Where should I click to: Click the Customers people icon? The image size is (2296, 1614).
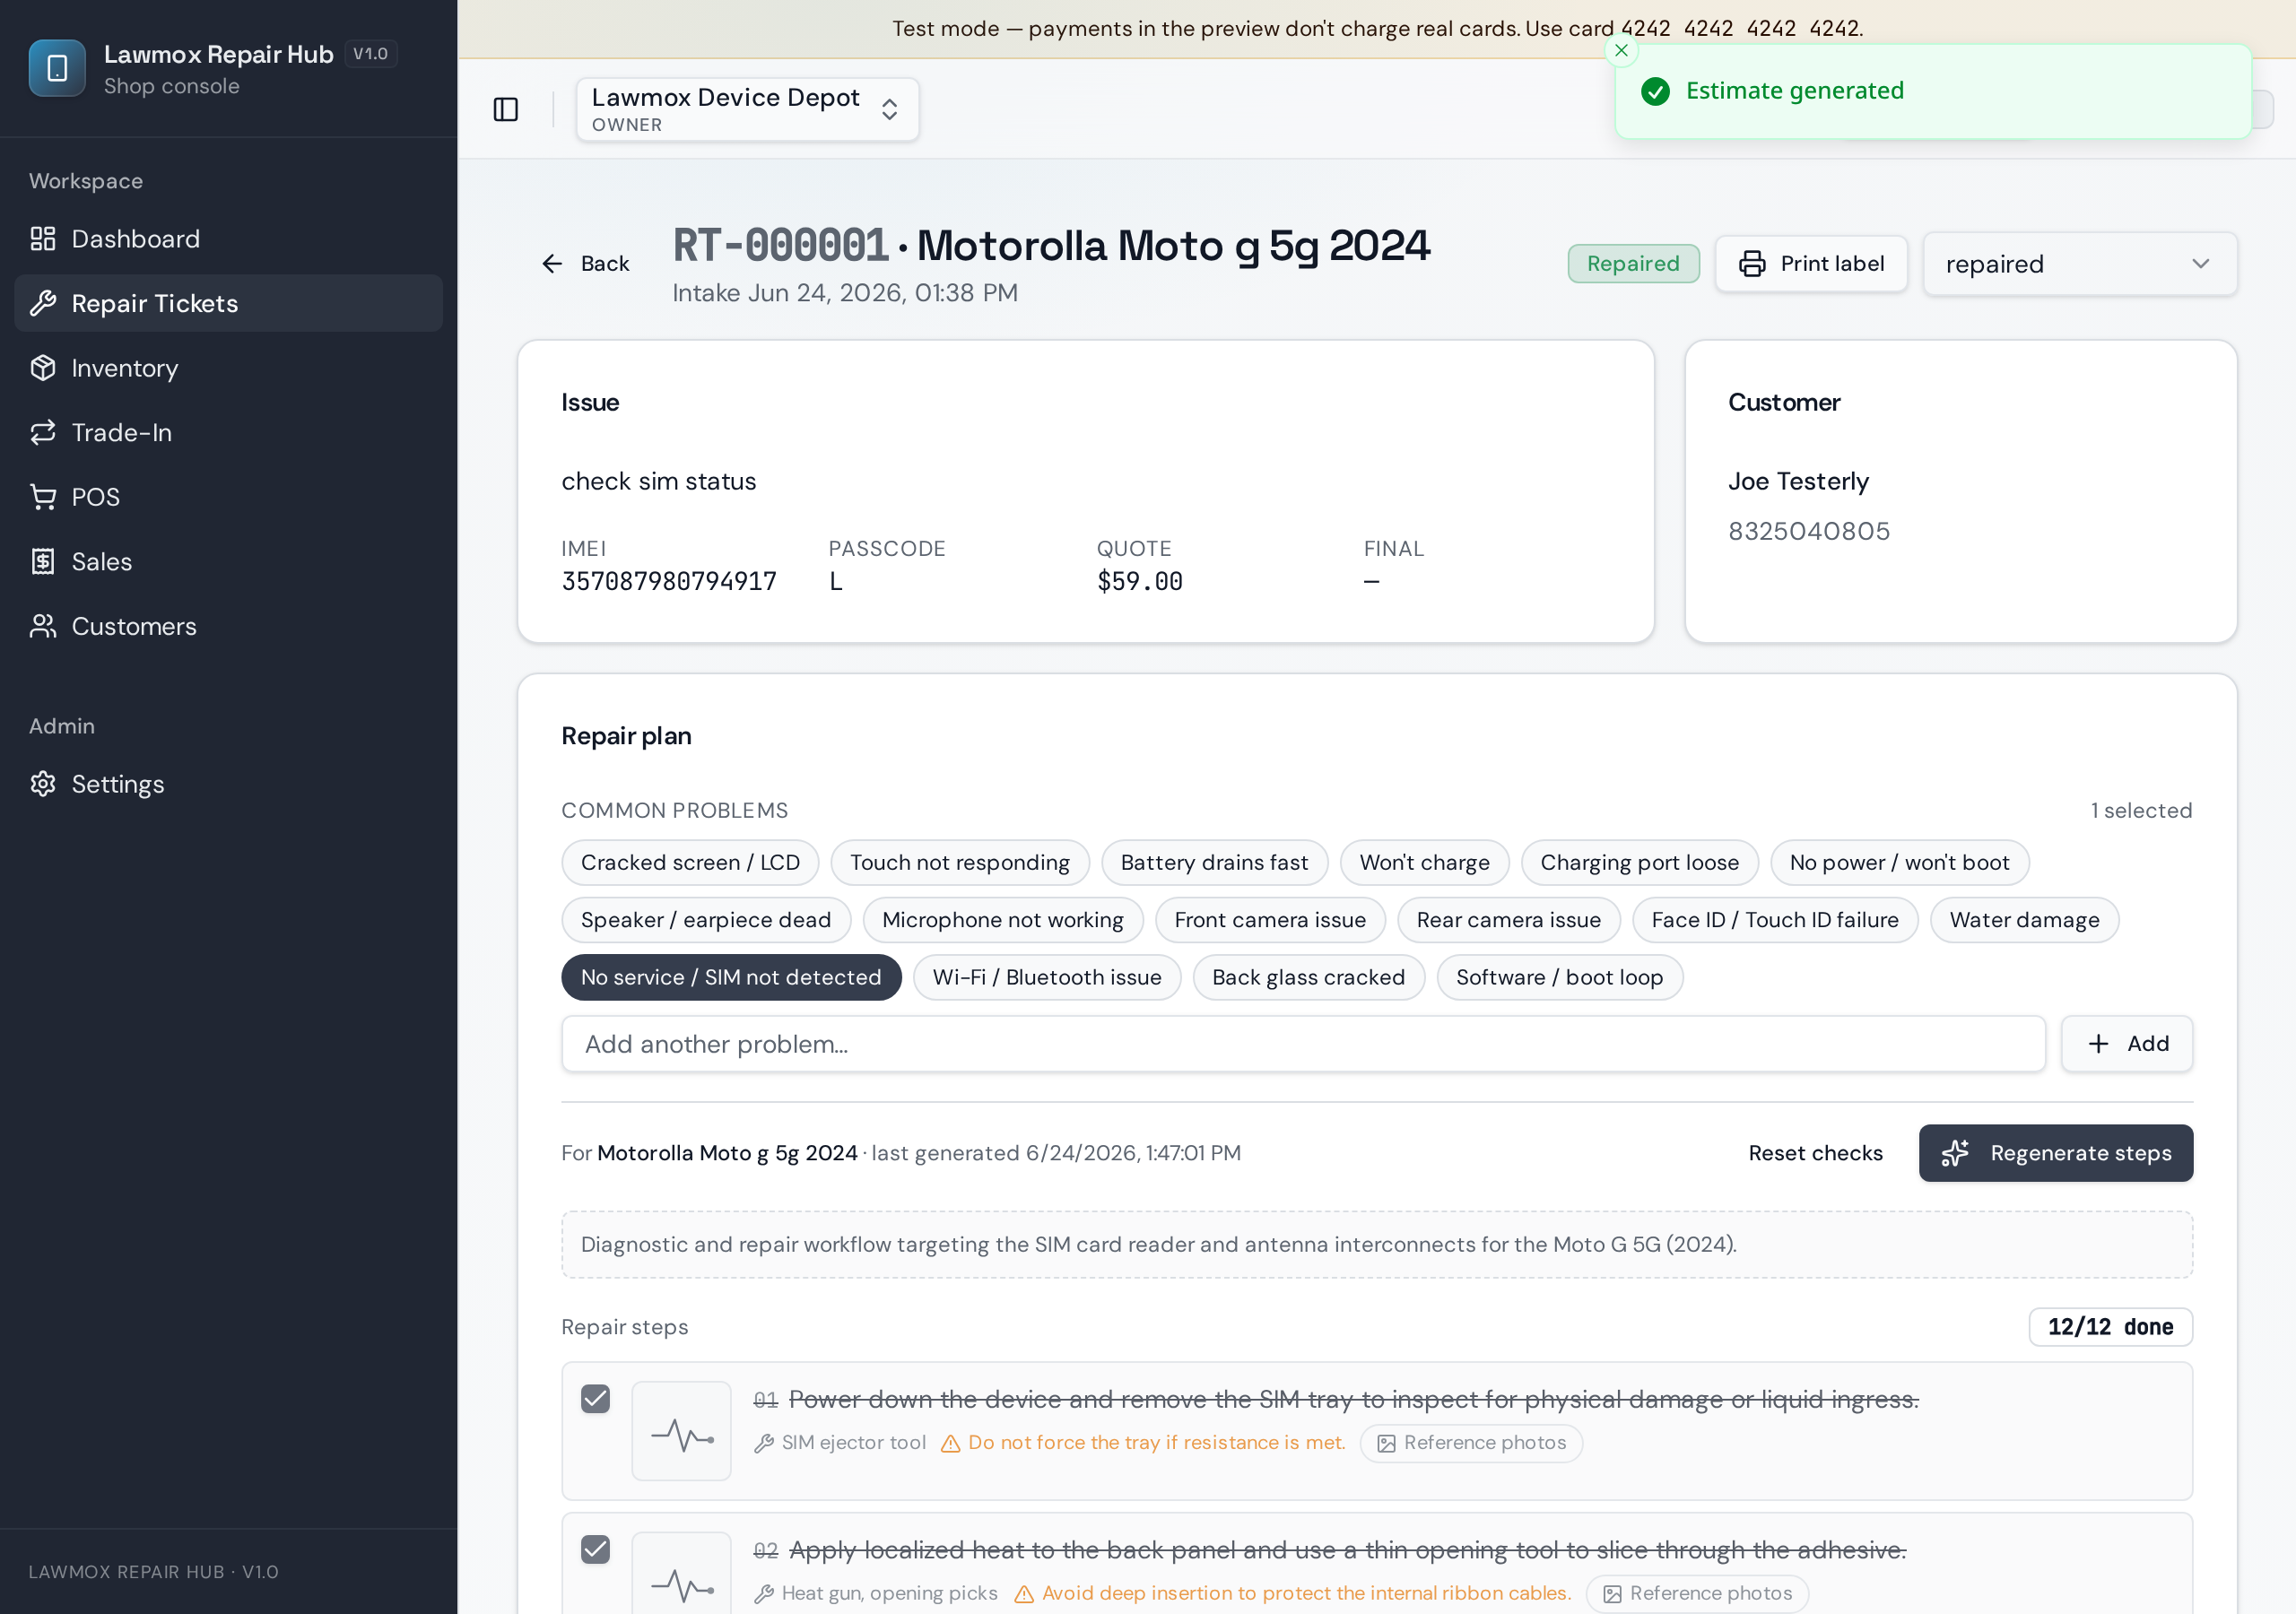tap(43, 626)
